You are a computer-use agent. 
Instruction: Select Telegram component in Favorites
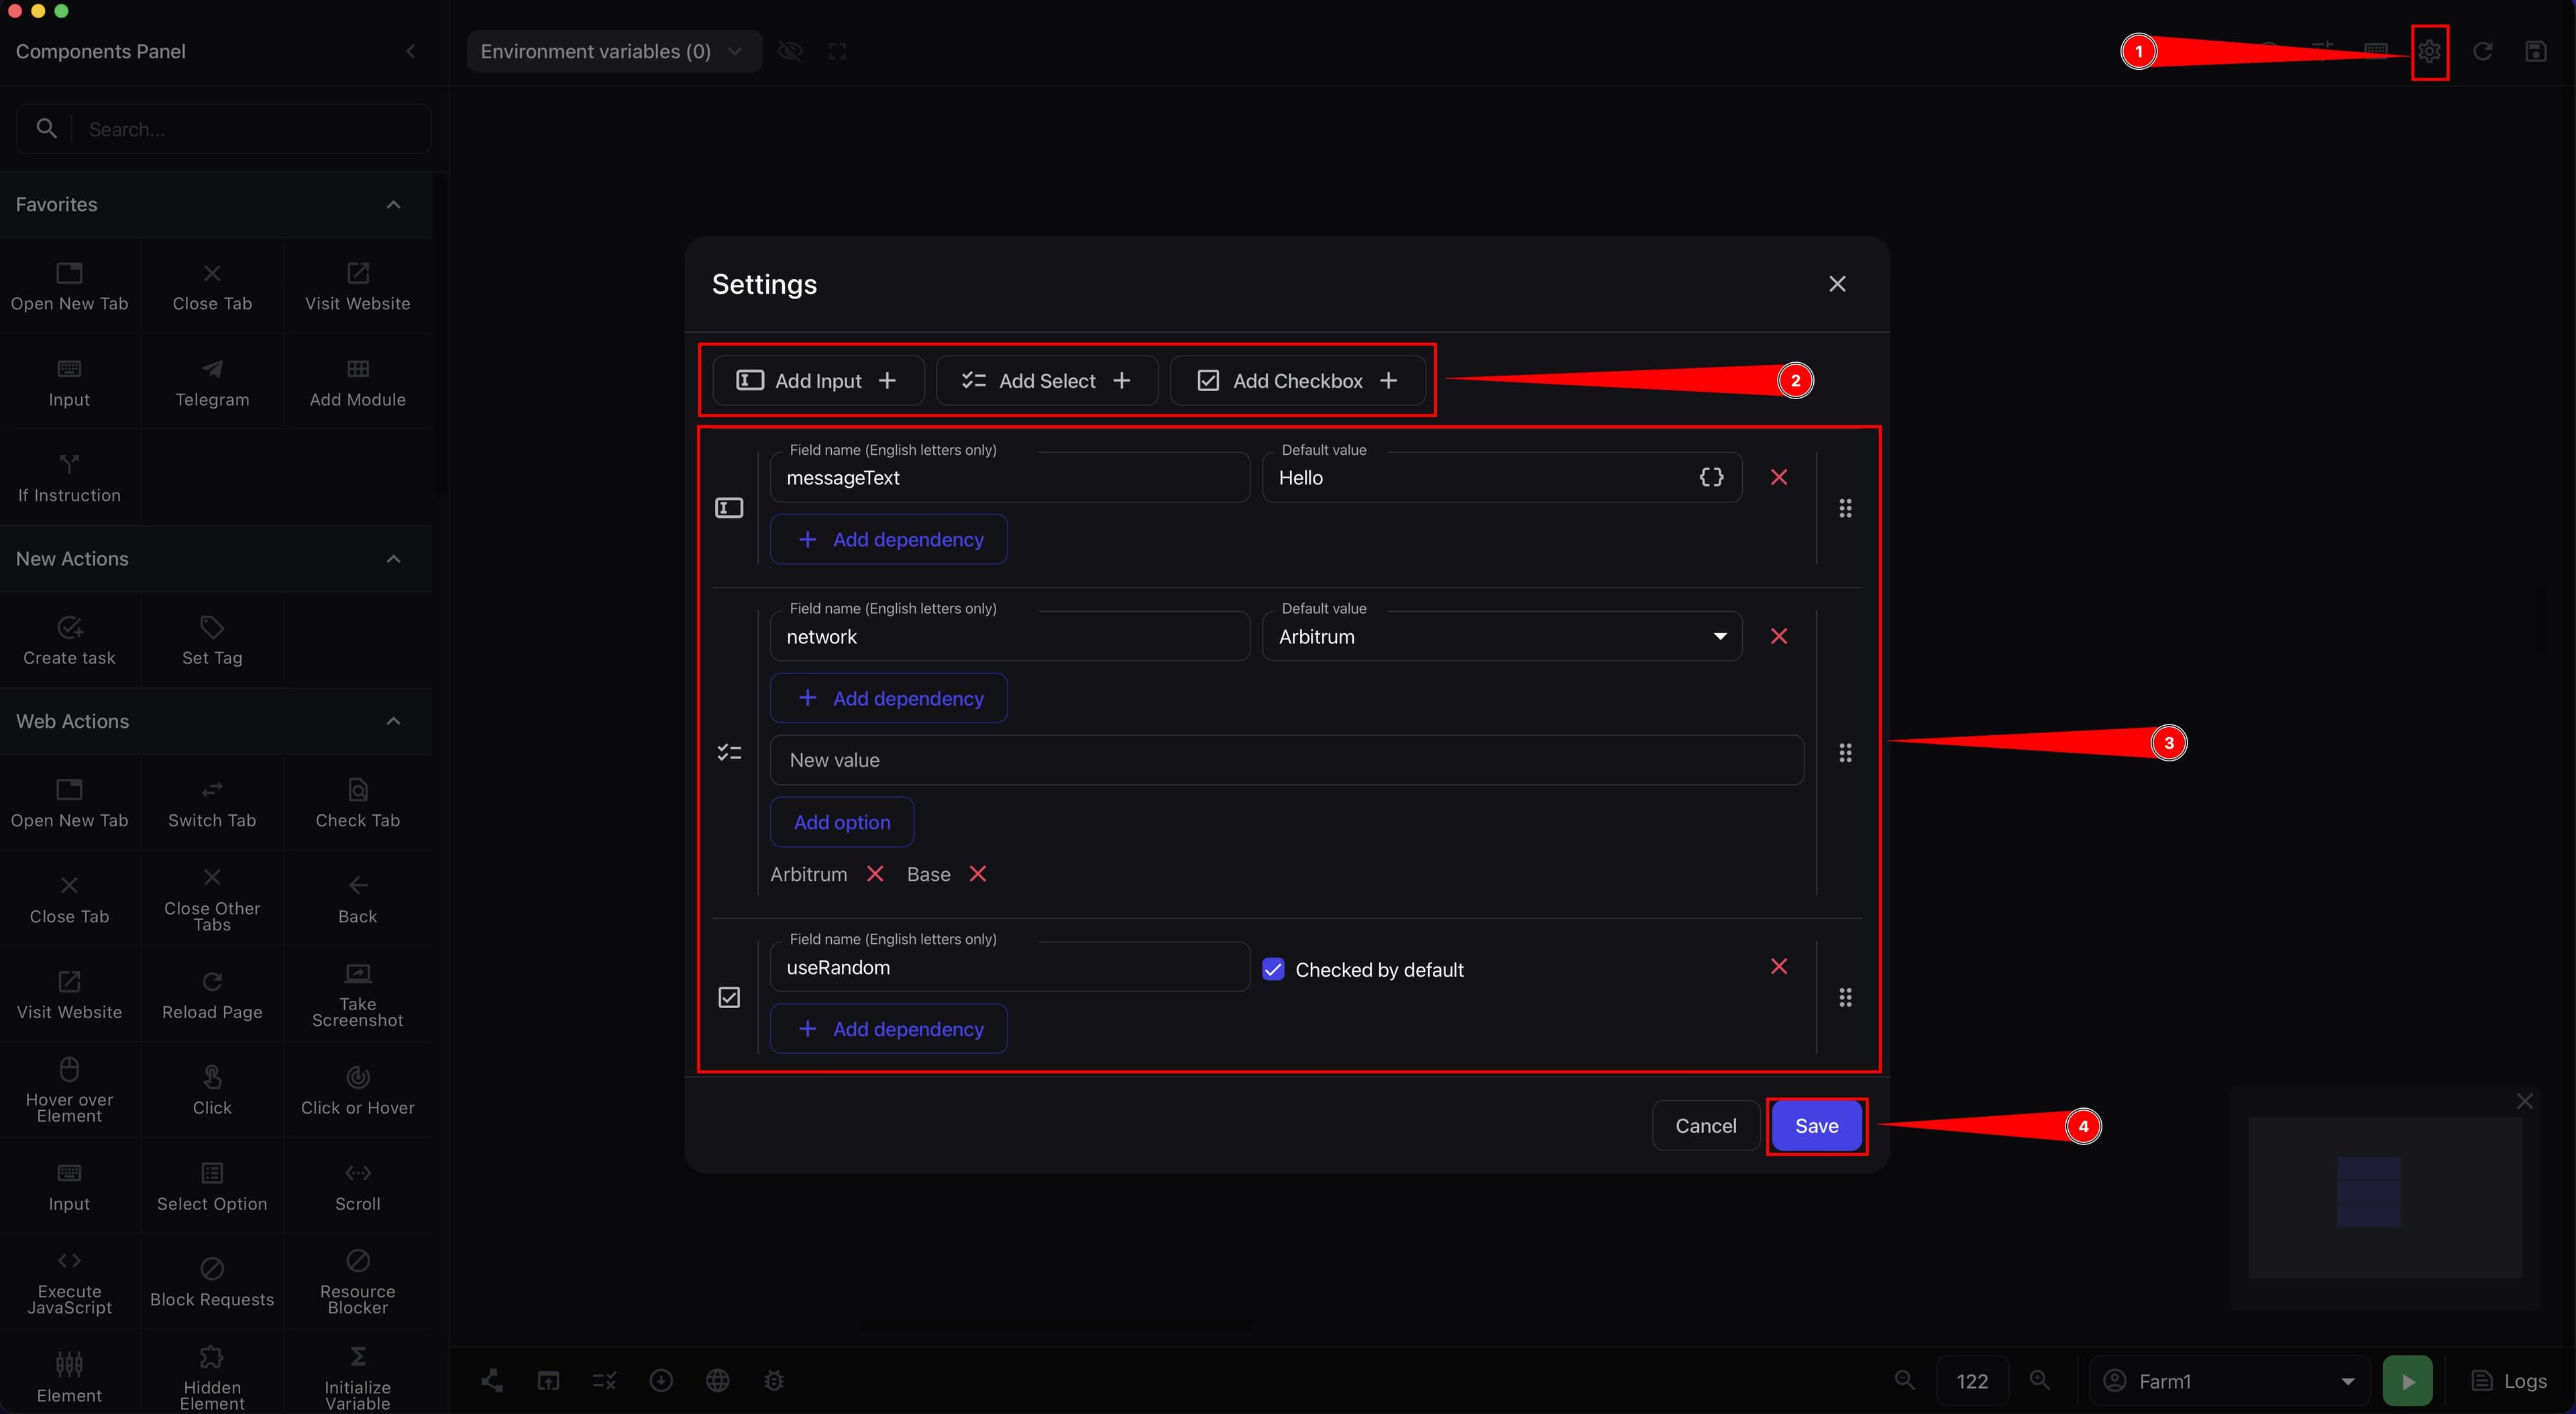pos(212,383)
